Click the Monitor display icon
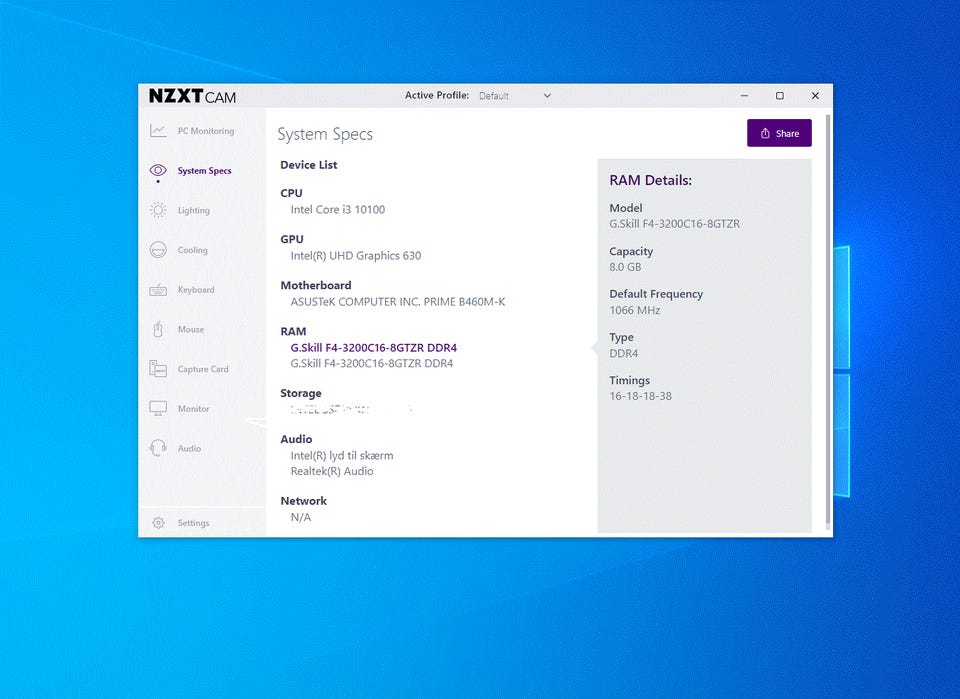 (158, 408)
